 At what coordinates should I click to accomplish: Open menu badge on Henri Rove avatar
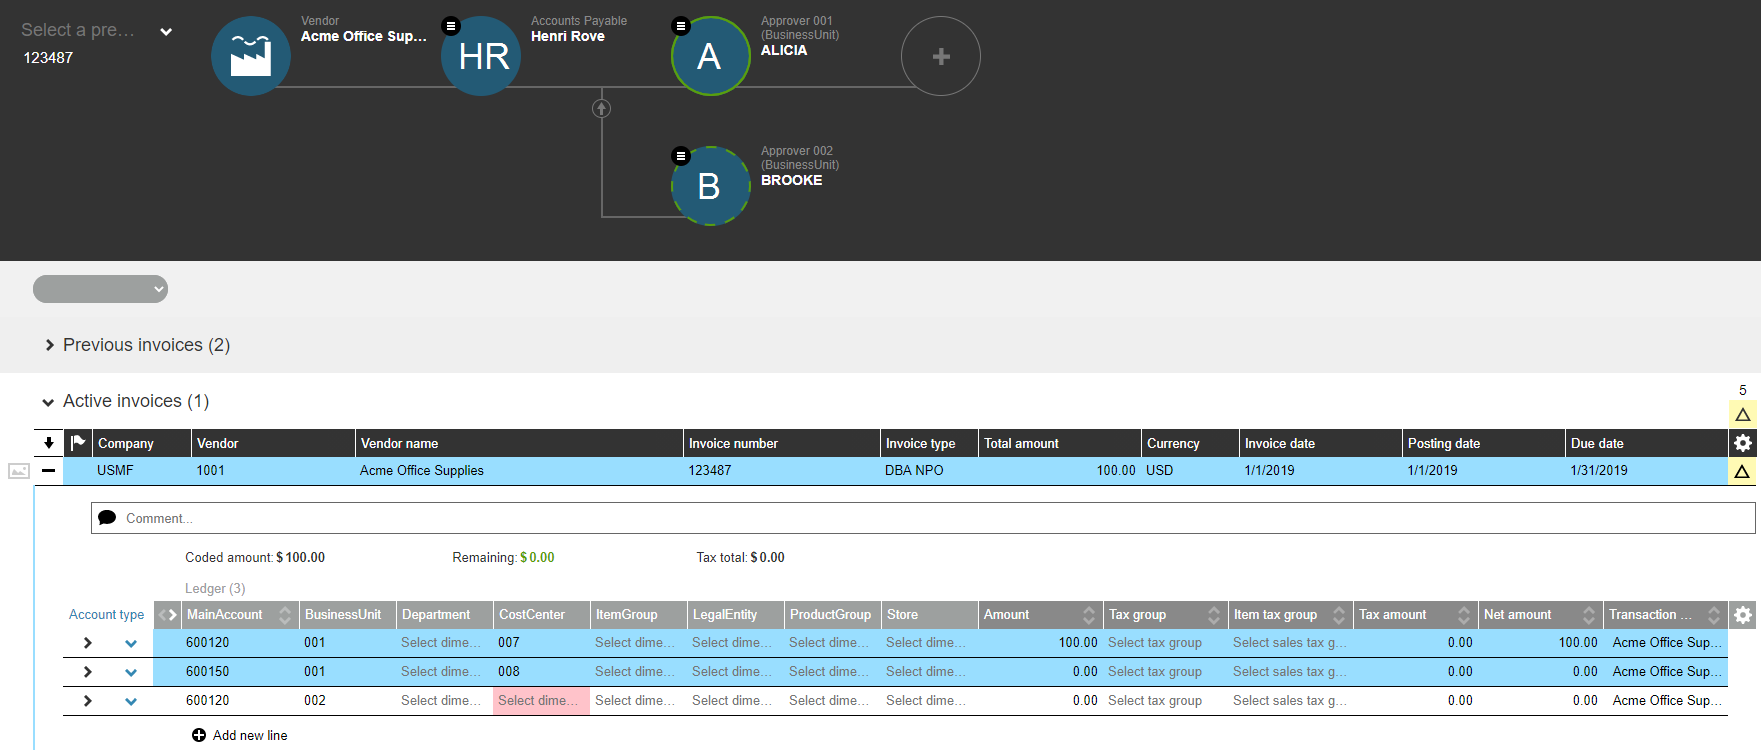451,26
